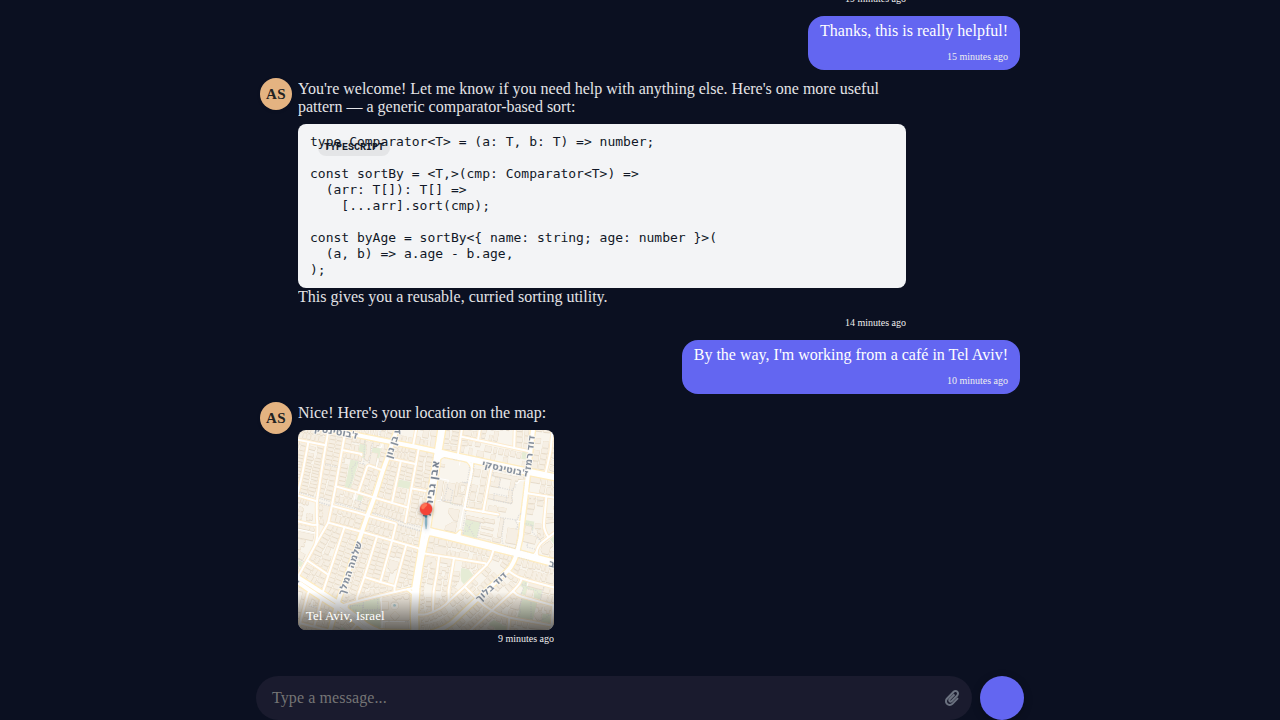Click the 9 minutes ago timestamp below the map
The height and width of the screenshot is (720, 1280).
point(525,638)
